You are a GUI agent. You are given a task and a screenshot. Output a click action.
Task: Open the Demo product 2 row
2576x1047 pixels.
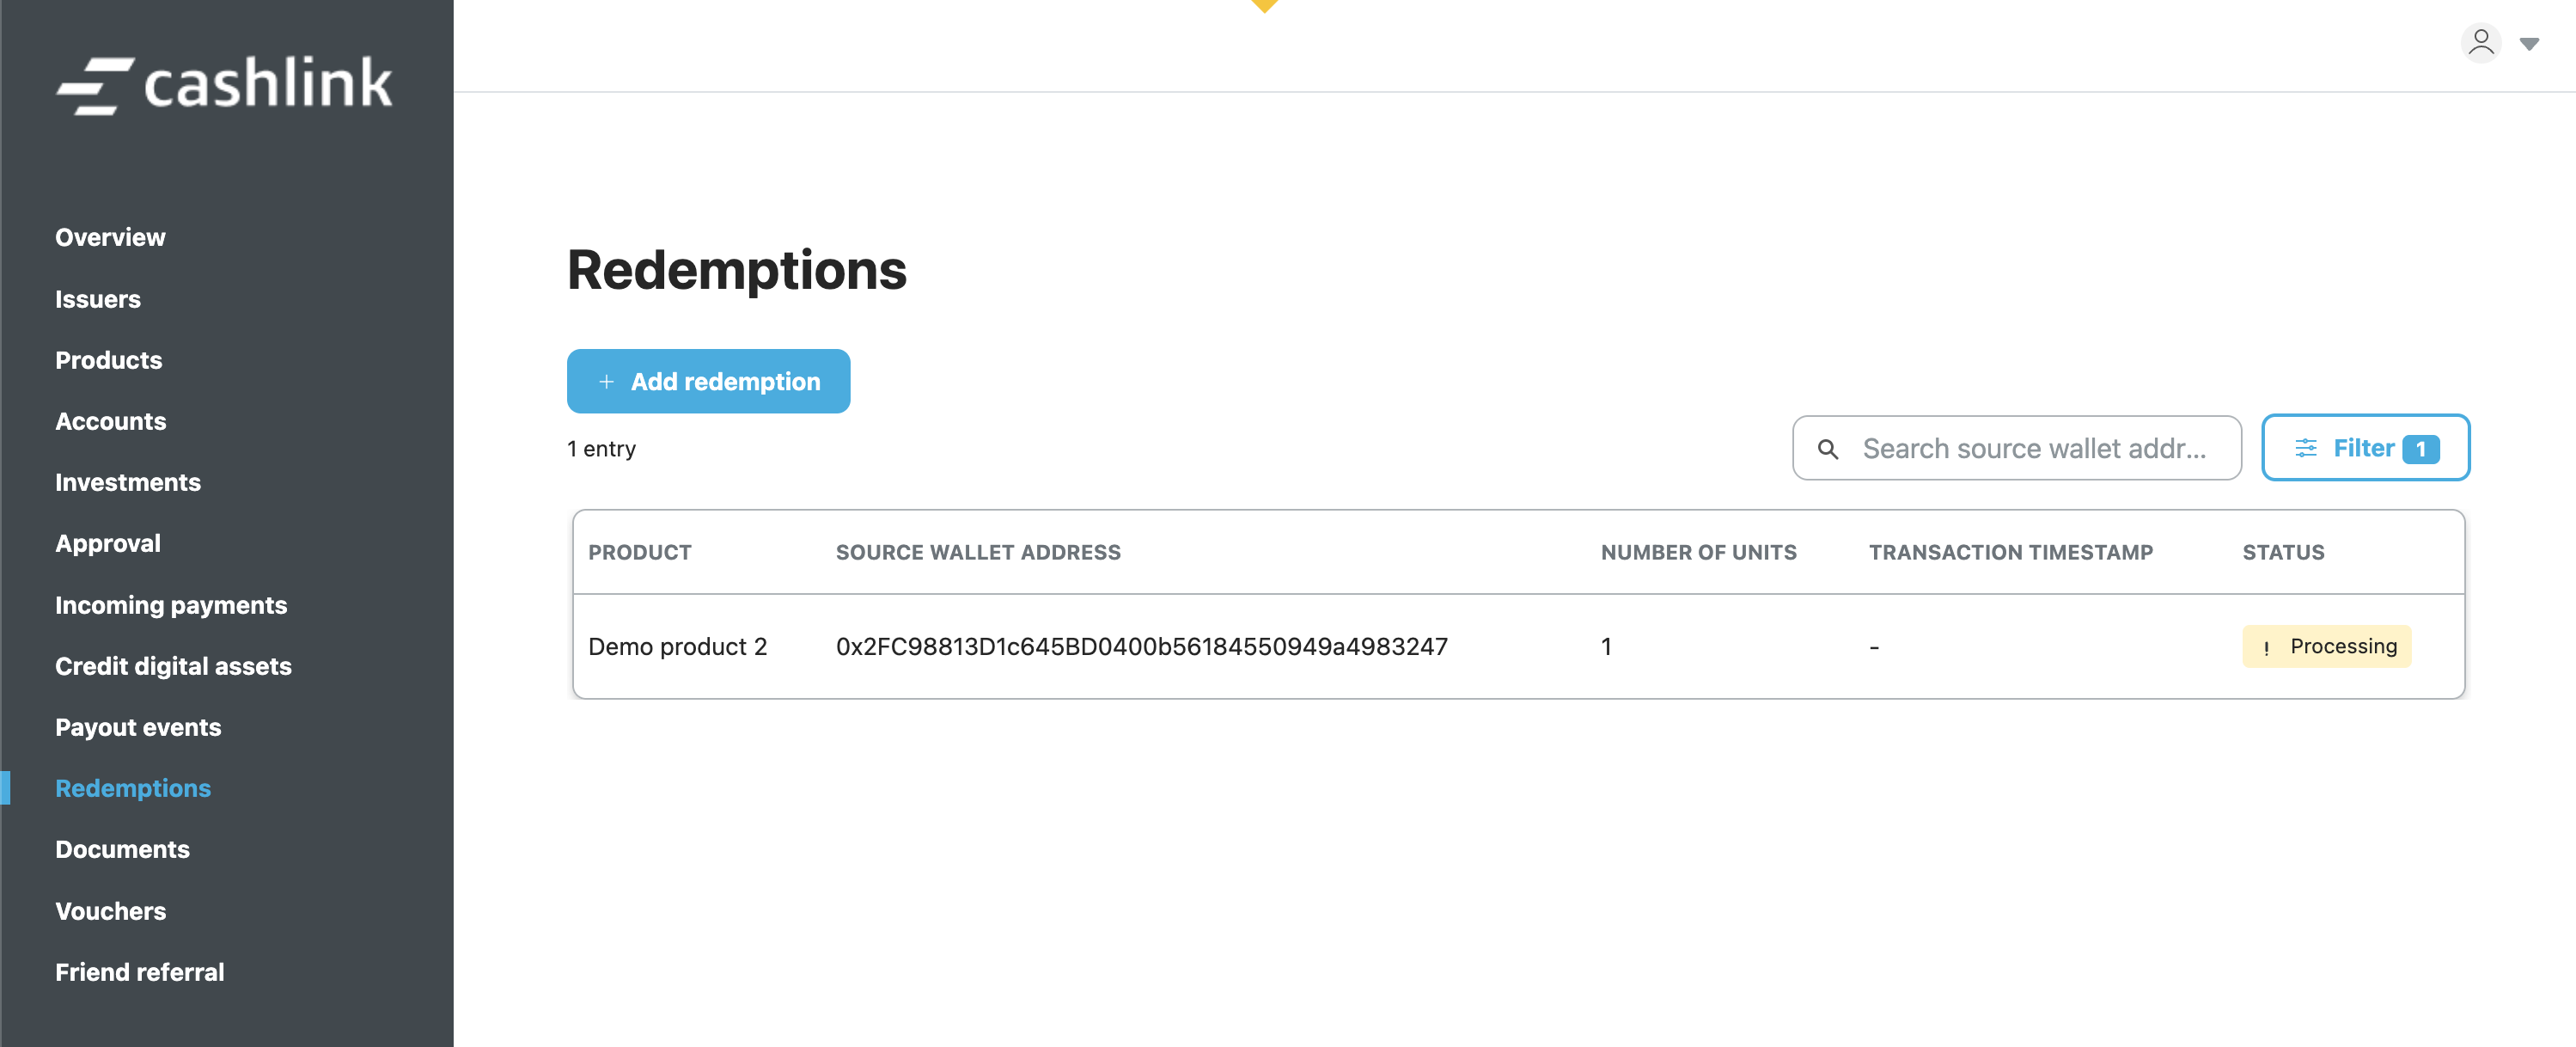click(677, 647)
